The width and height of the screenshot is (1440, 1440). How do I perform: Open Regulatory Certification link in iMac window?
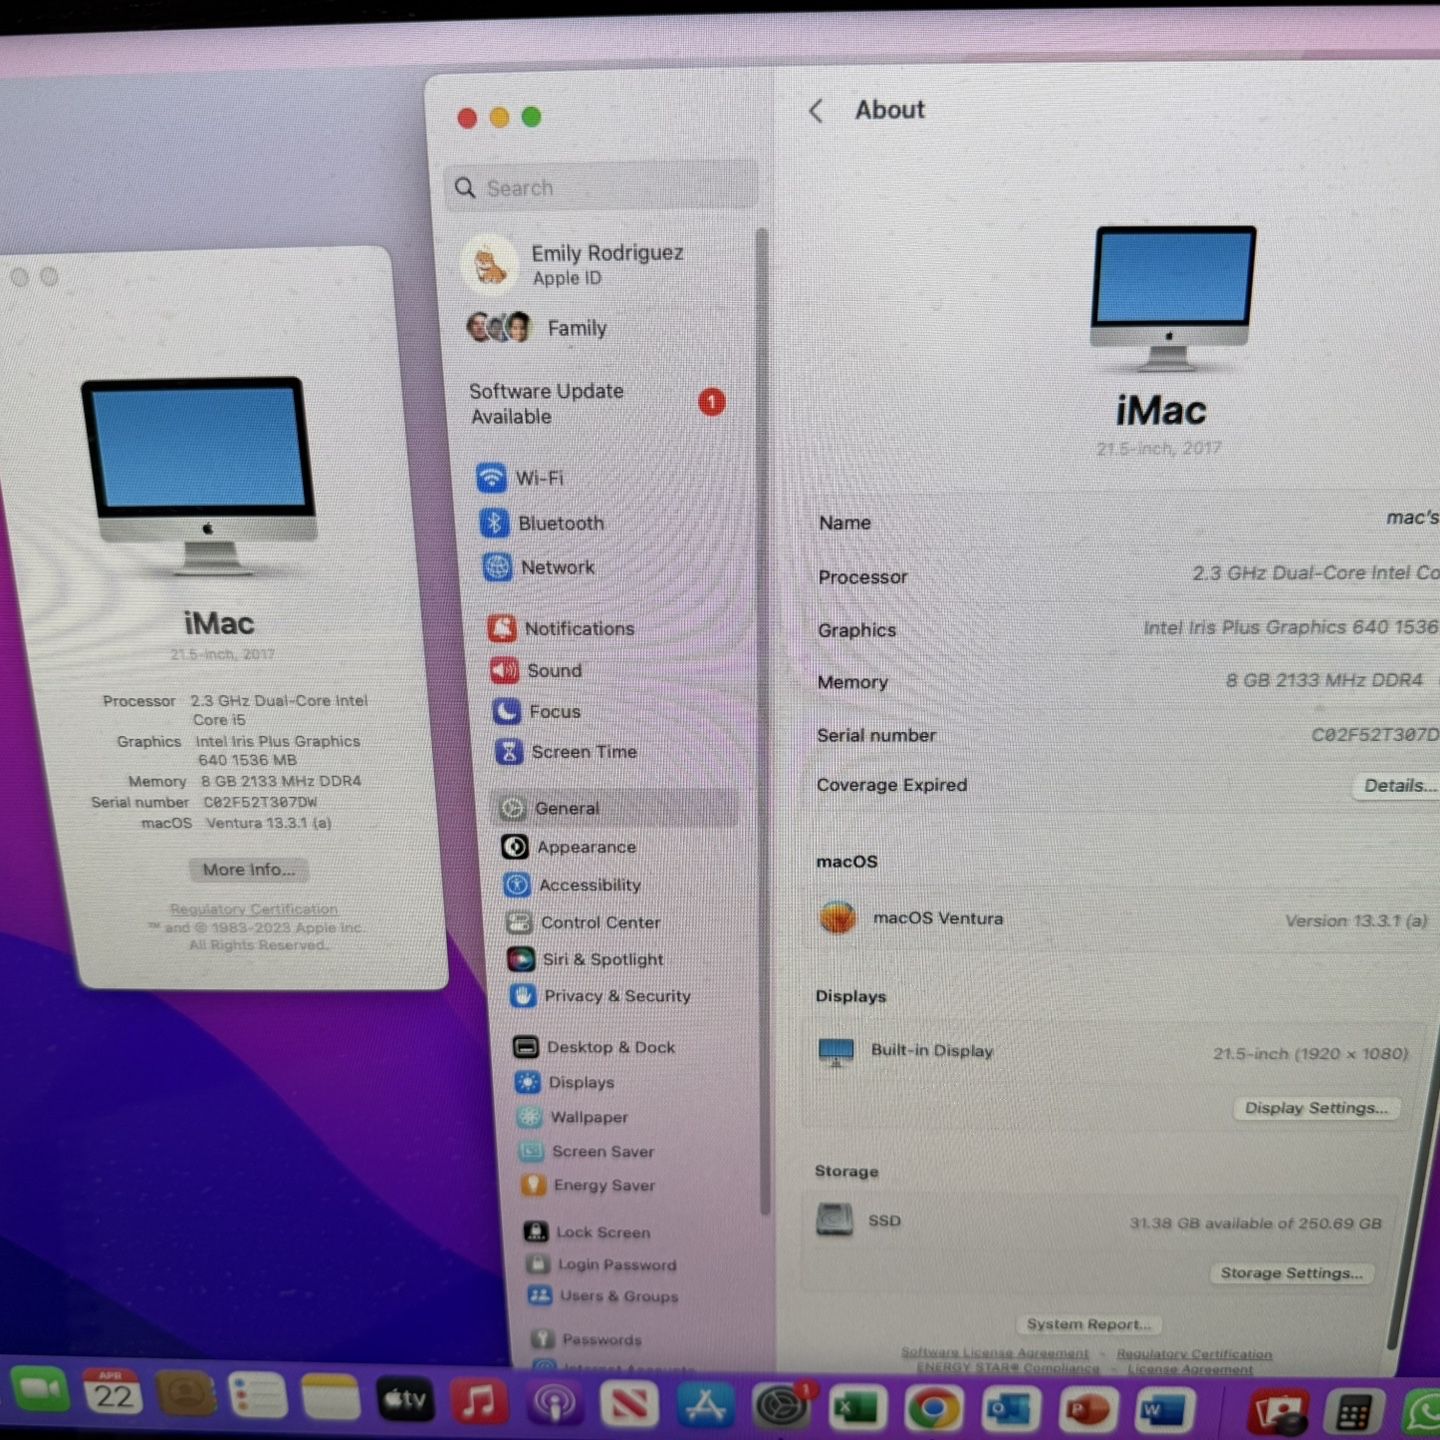pyautogui.click(x=254, y=909)
